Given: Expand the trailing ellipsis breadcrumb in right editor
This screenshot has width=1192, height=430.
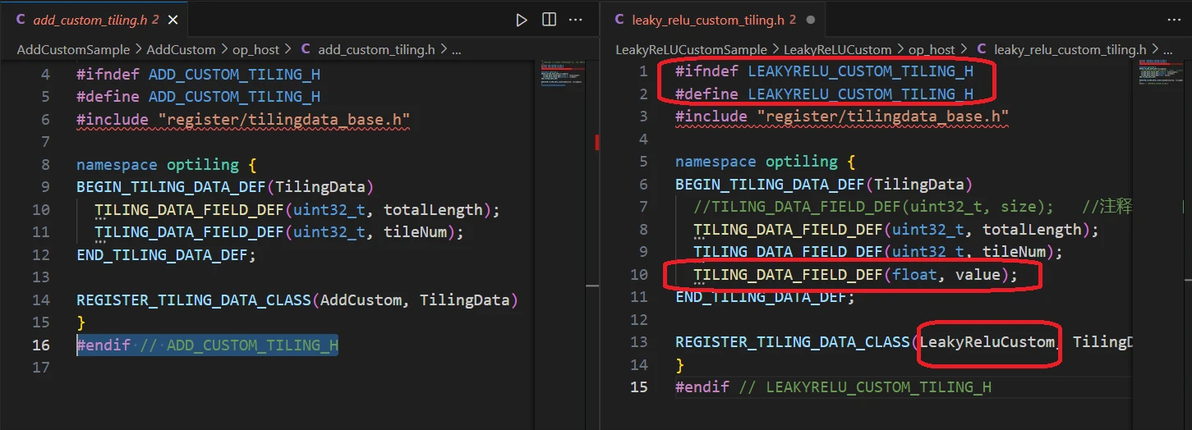Looking at the screenshot, I should pyautogui.click(x=1167, y=49).
